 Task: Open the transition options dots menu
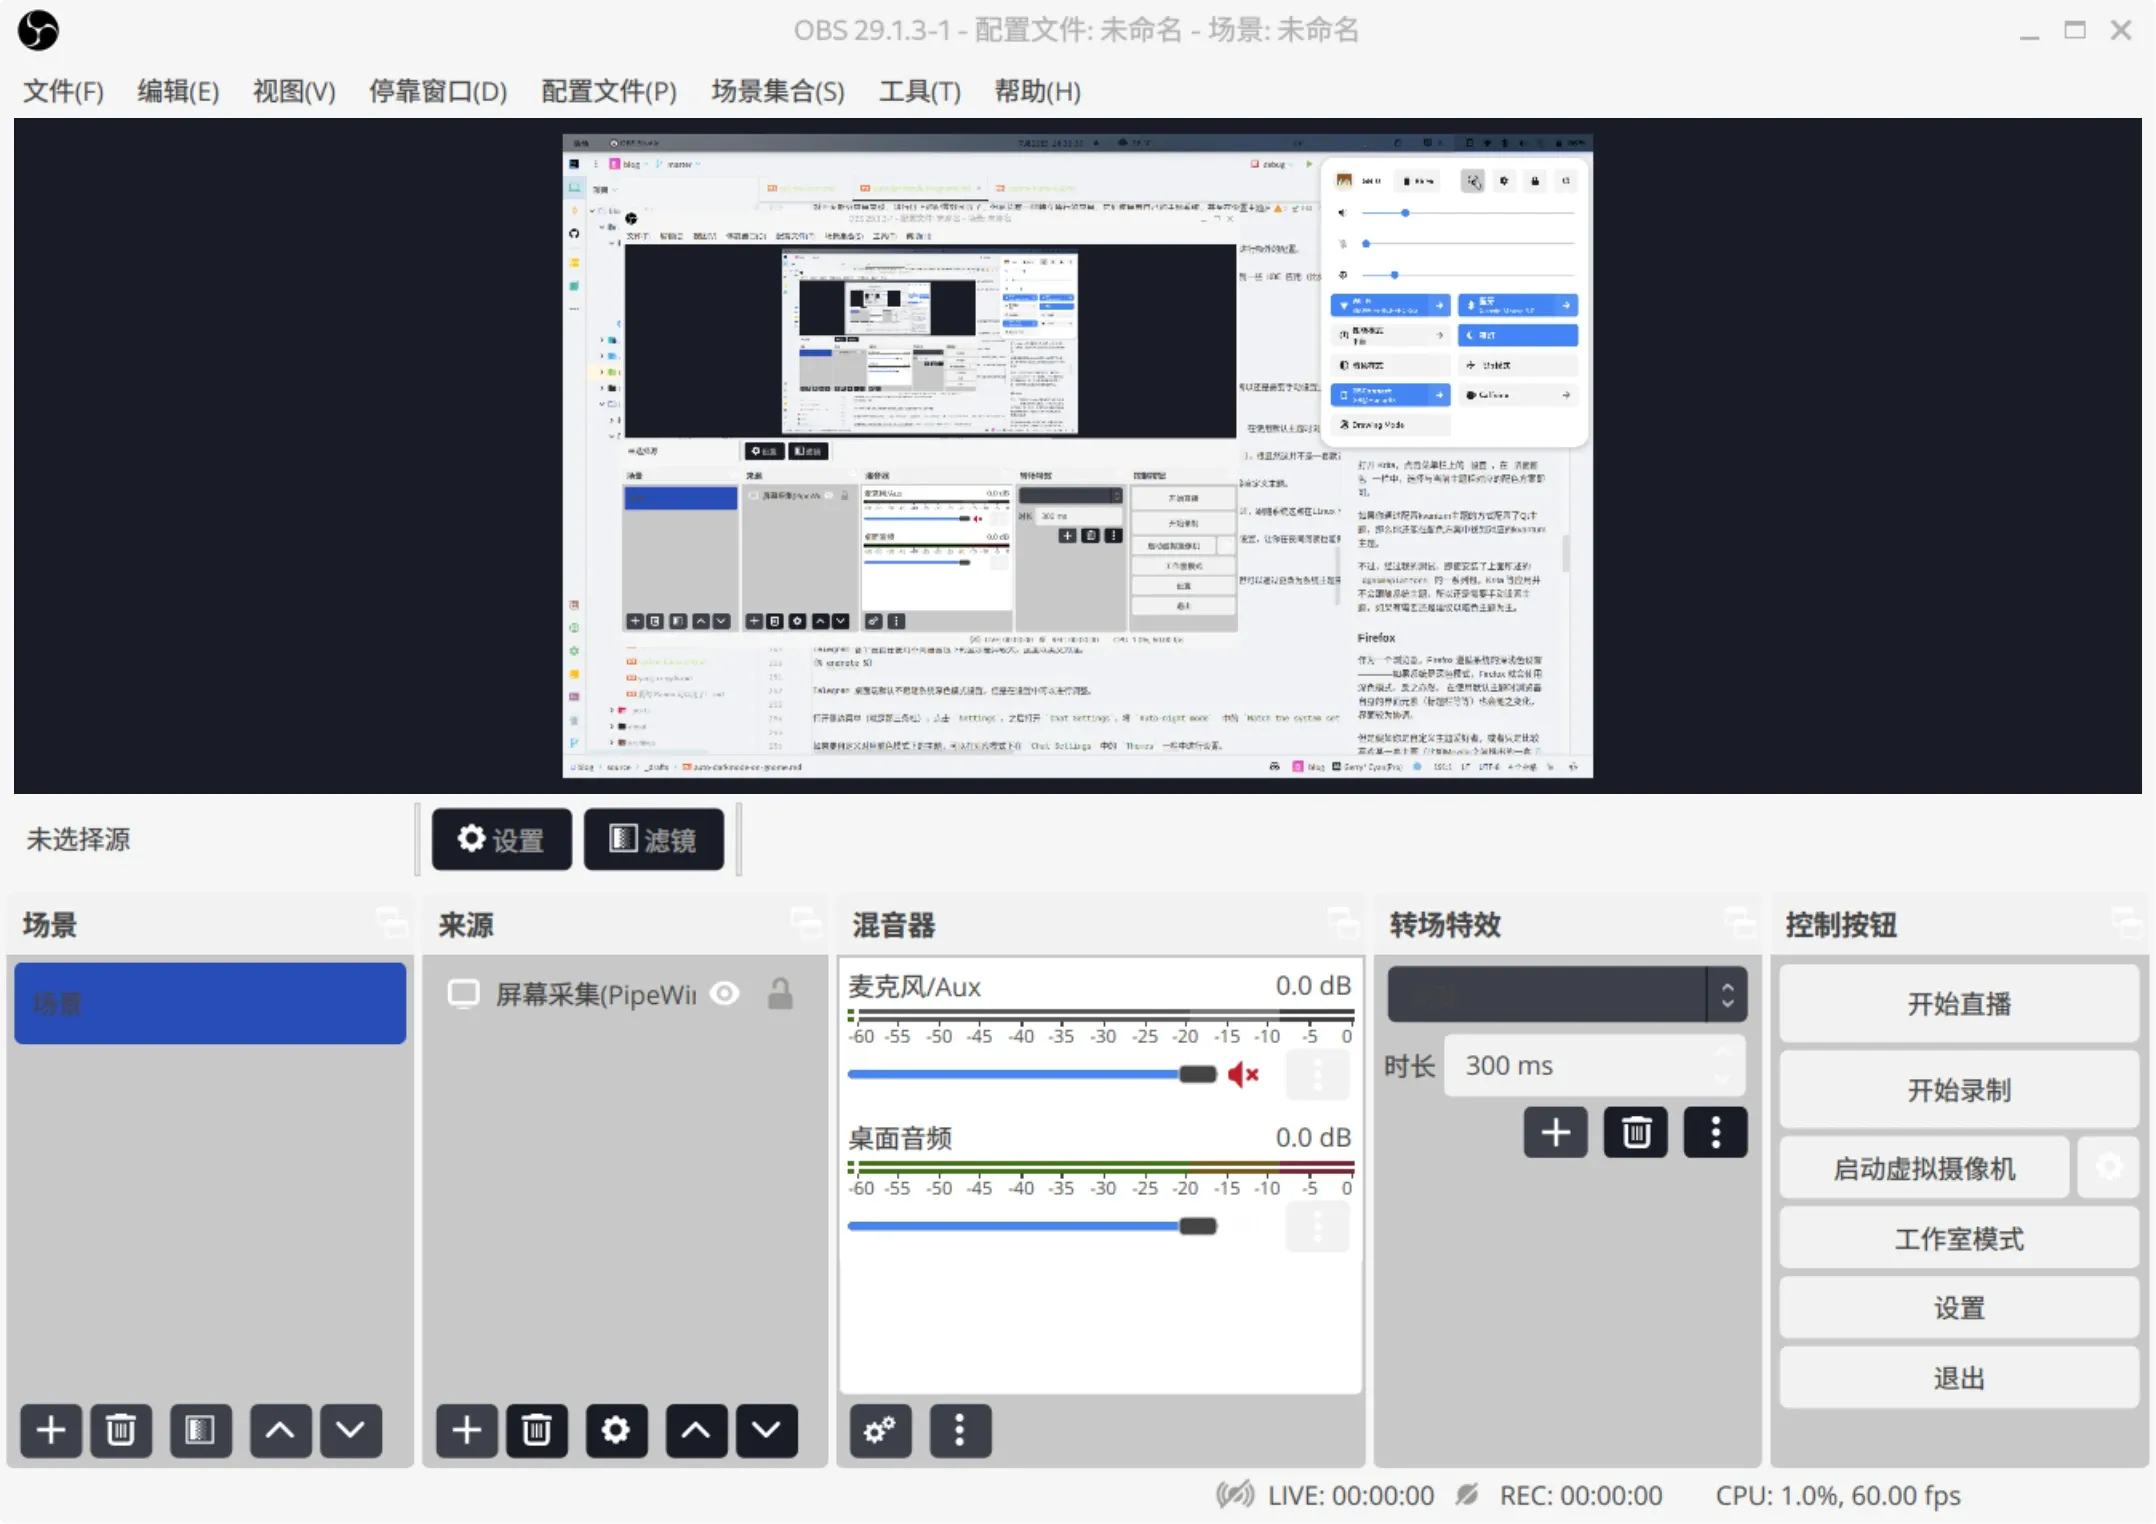1714,1132
